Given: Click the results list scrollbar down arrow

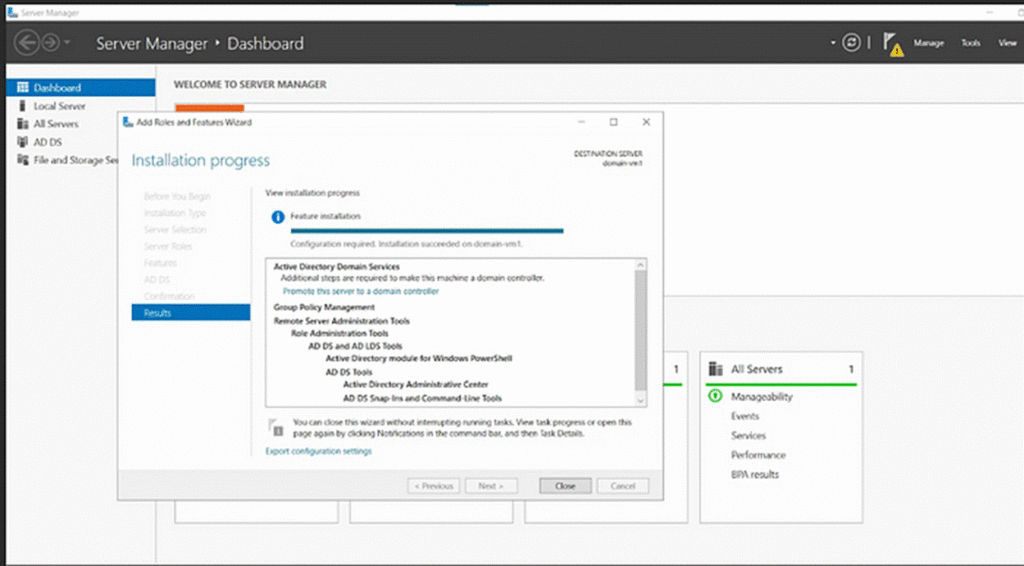Looking at the screenshot, I should coord(641,398).
